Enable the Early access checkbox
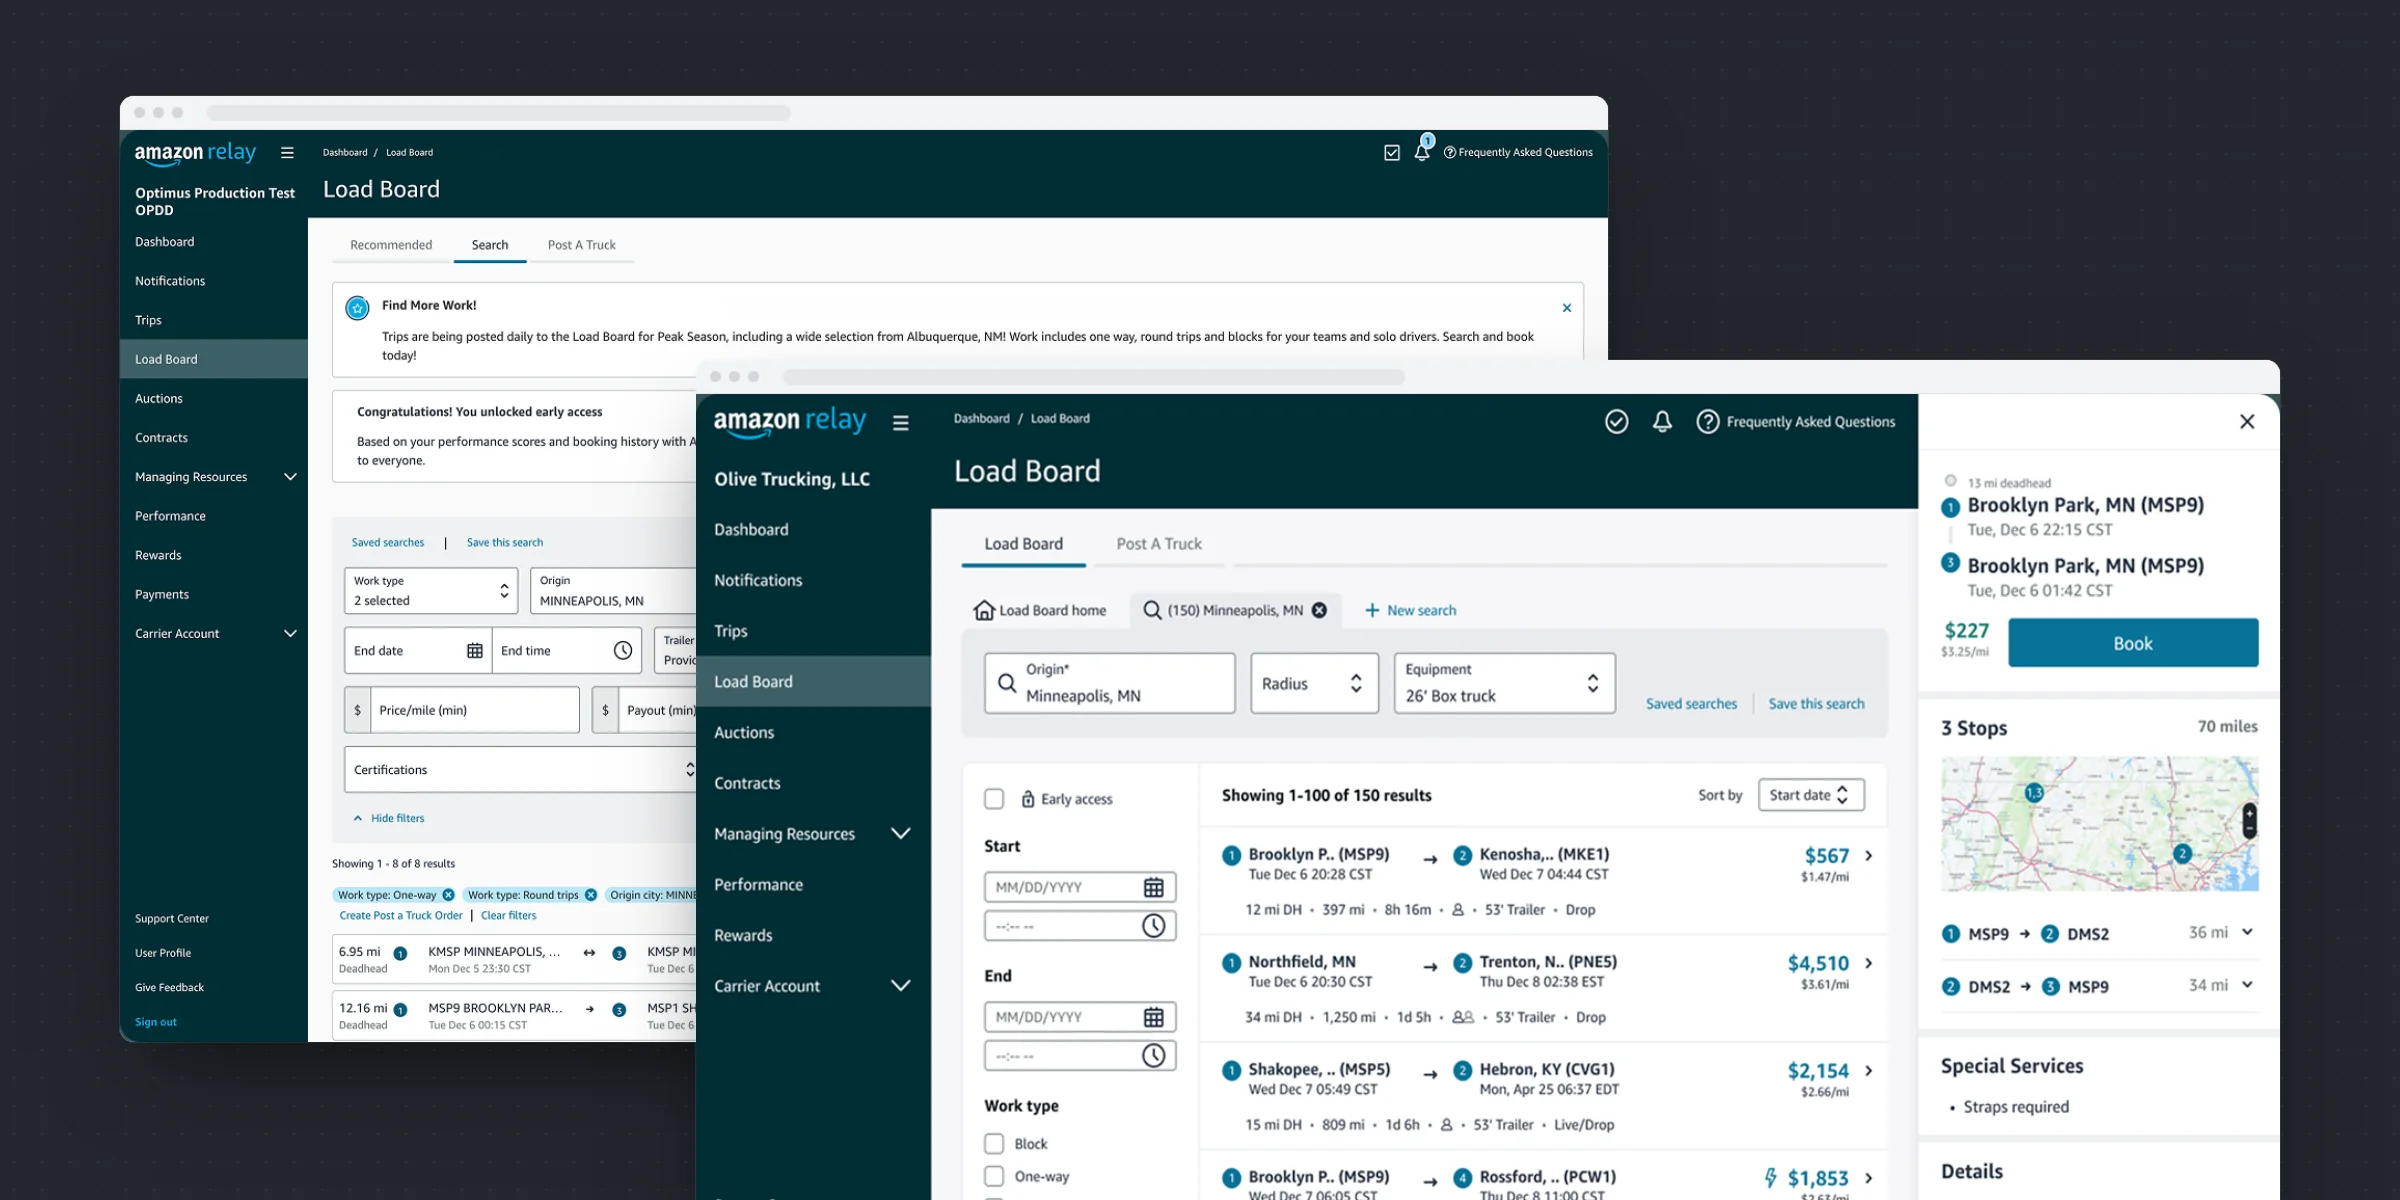This screenshot has width=2400, height=1200. click(994, 799)
